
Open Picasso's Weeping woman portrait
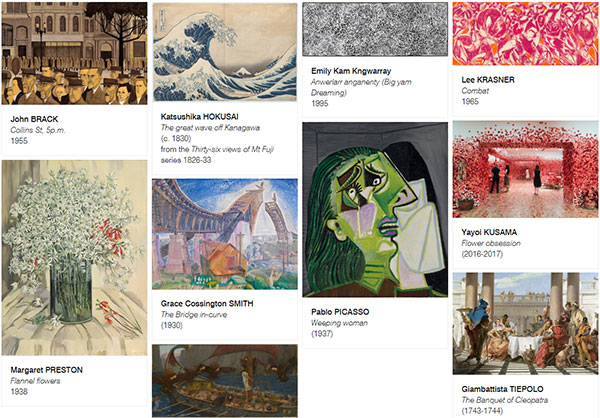[x=375, y=210]
